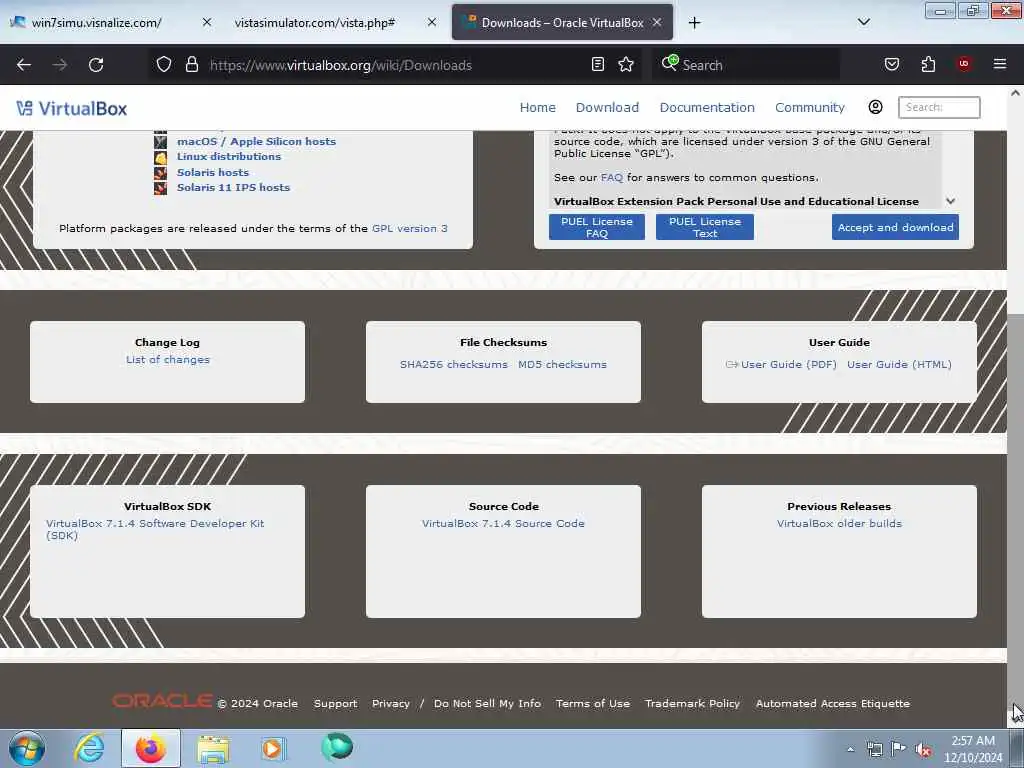This screenshot has width=1024, height=768.
Task: Open the shield tracking protection icon
Action: (164, 64)
